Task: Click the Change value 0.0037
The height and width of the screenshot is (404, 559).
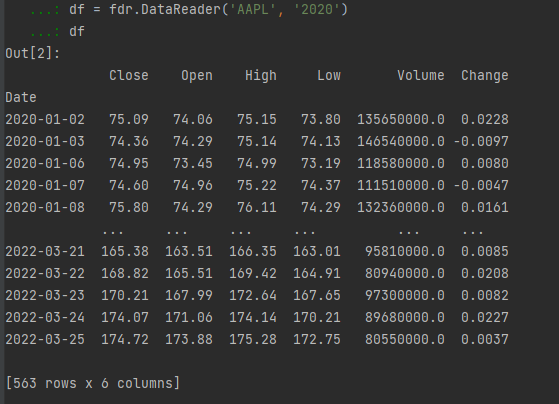Action: (x=485, y=339)
